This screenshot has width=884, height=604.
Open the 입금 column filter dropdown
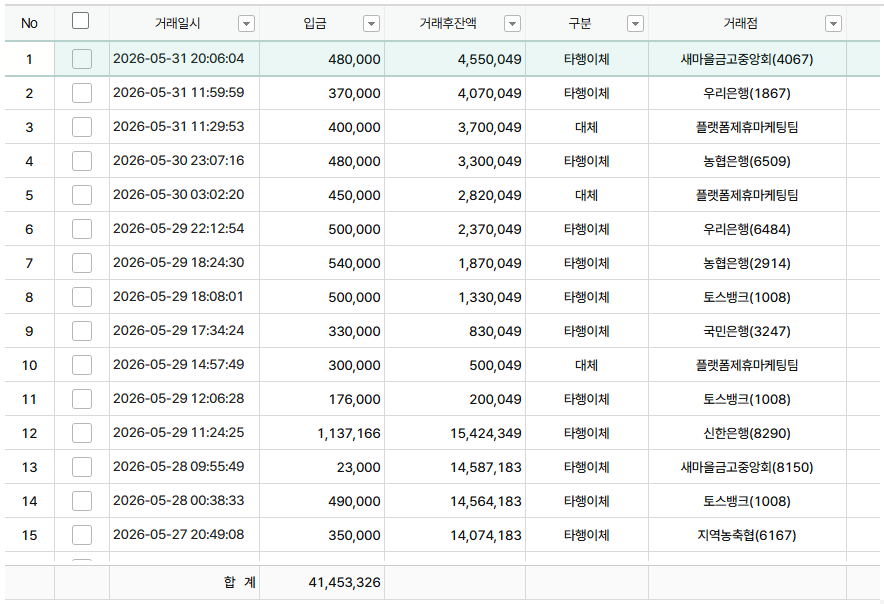371,24
